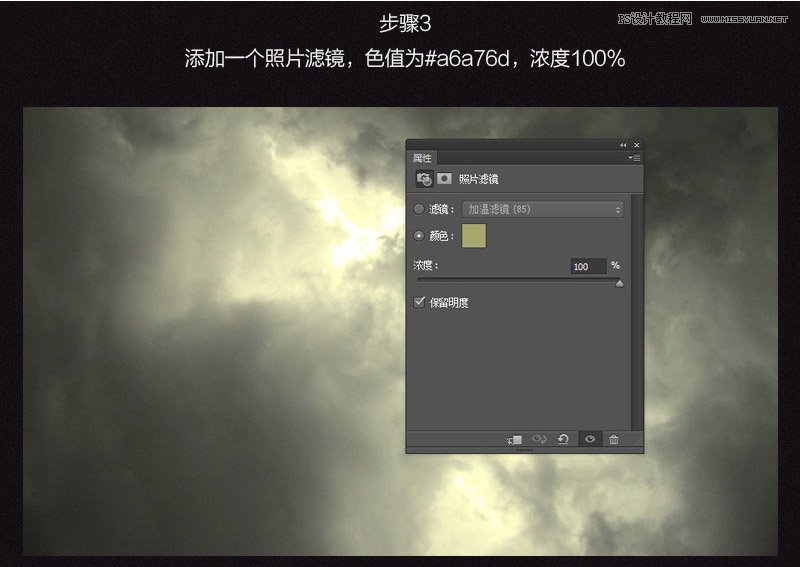Close the Properties panel
800x567 pixels.
click(x=635, y=146)
